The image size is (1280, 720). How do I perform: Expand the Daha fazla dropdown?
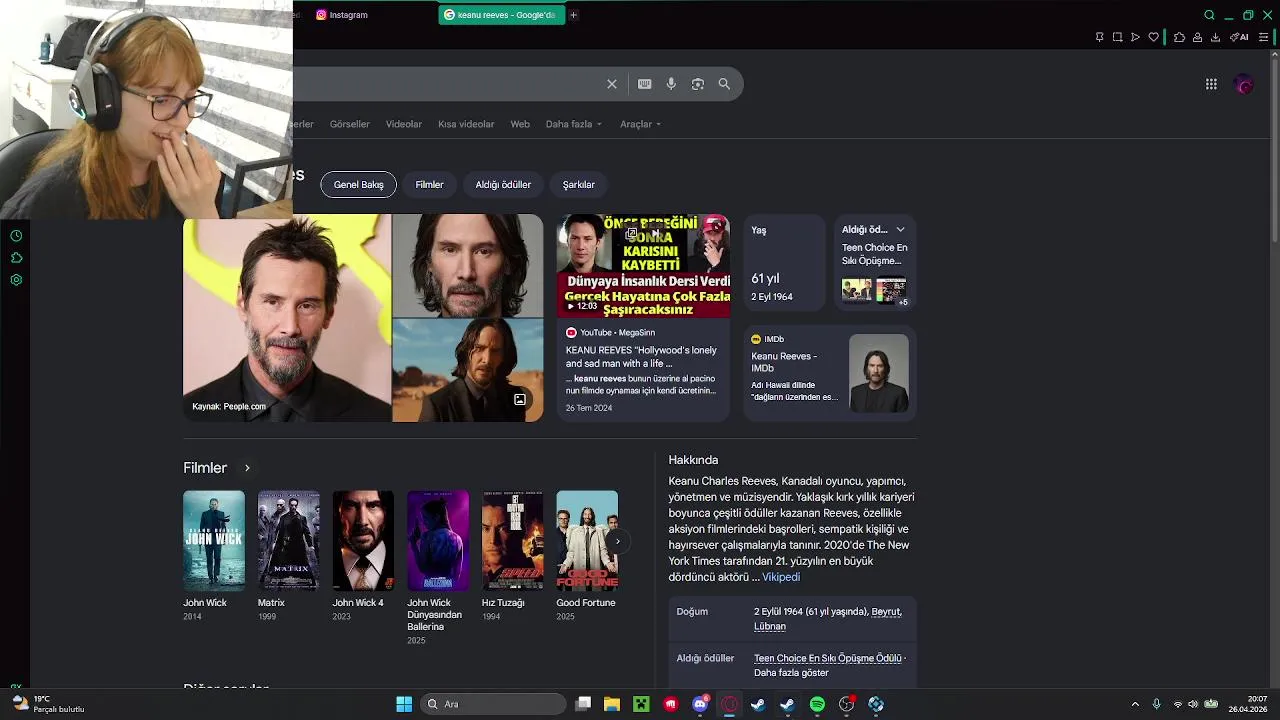click(573, 124)
